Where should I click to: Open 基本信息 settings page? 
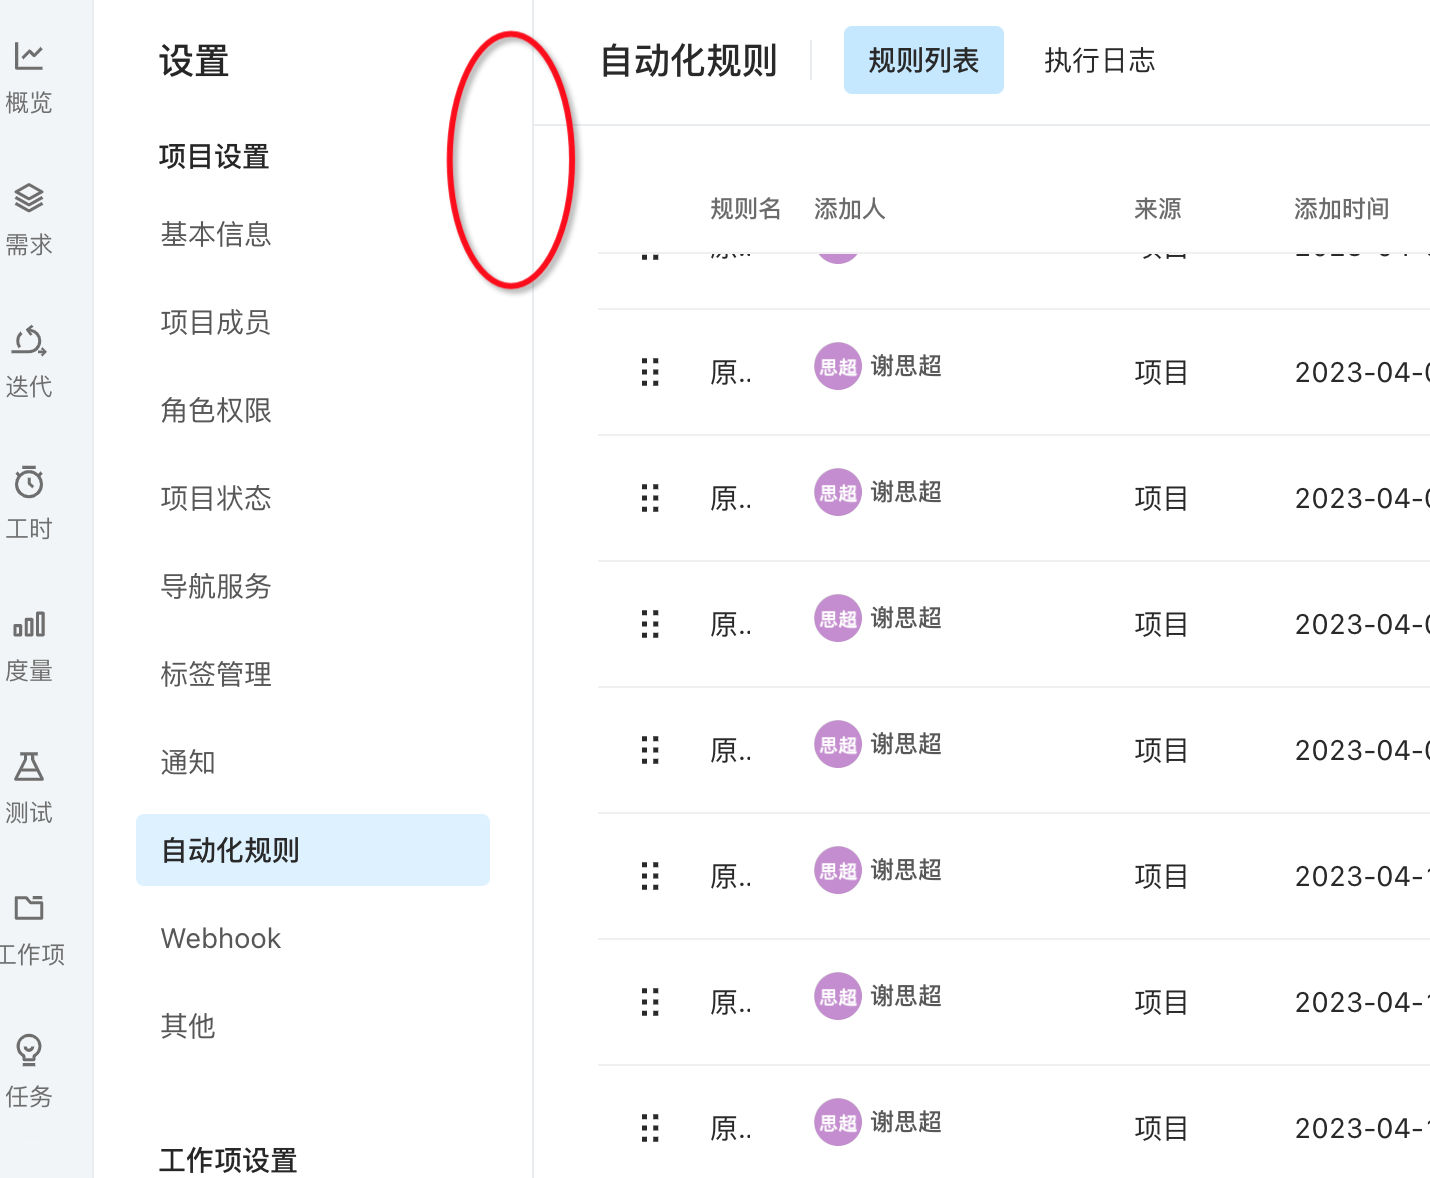(215, 234)
